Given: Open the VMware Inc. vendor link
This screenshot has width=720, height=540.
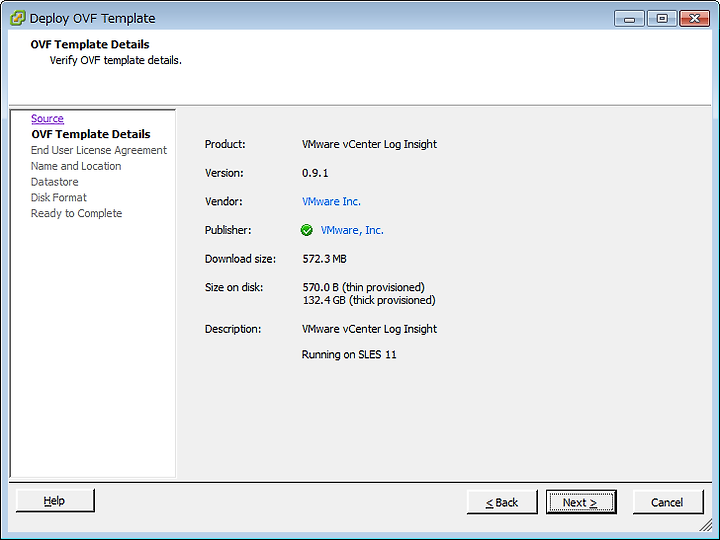Looking at the screenshot, I should coord(331,202).
